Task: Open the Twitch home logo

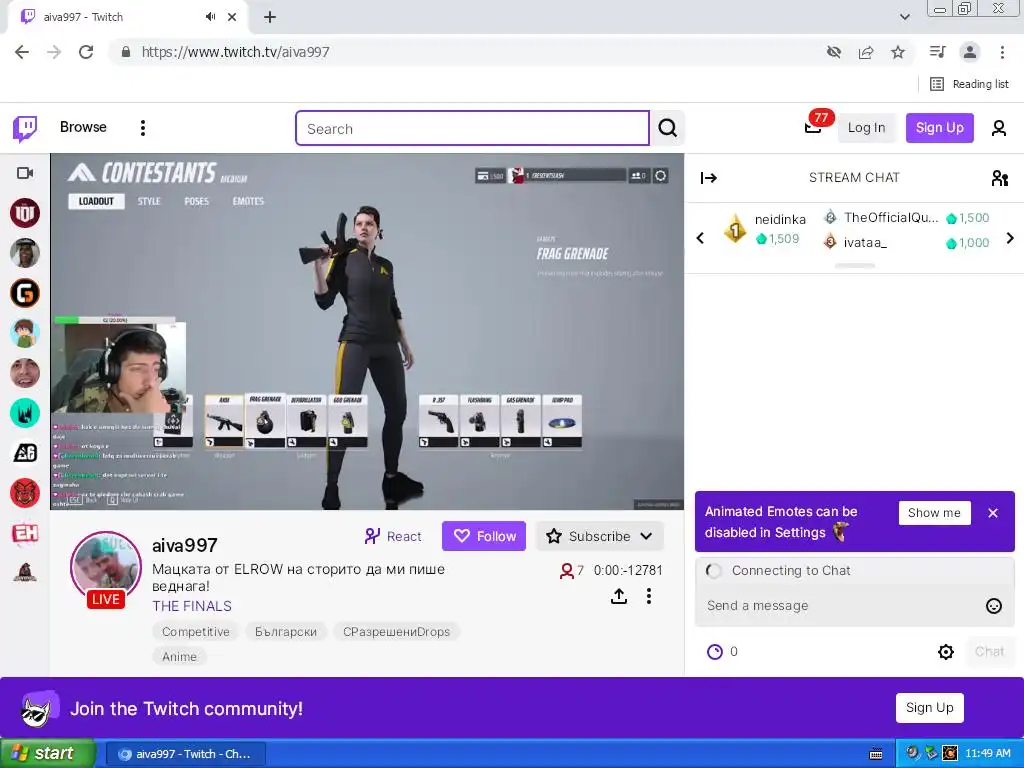Action: [25, 128]
